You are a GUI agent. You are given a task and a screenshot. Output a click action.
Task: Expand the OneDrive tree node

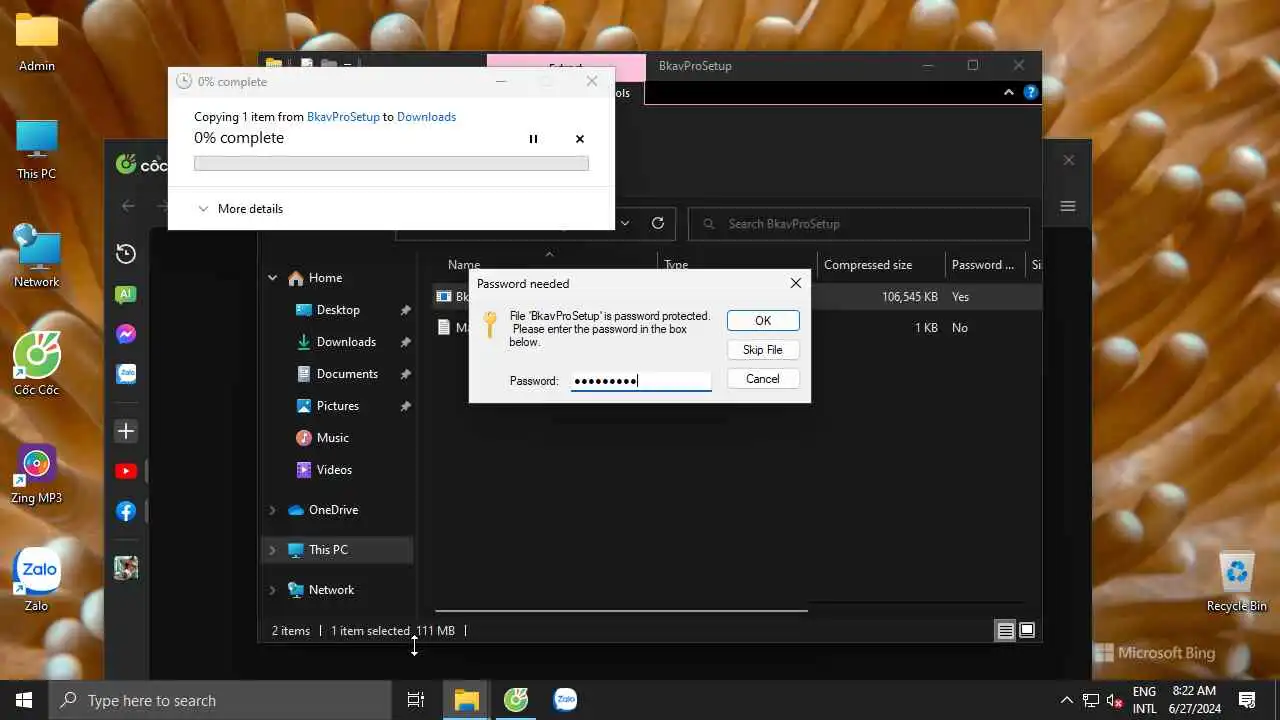click(x=272, y=510)
